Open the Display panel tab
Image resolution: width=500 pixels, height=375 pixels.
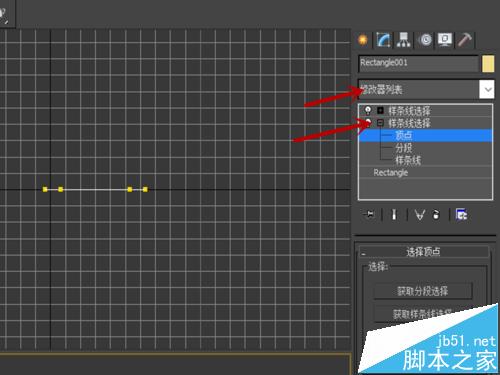[x=445, y=40]
